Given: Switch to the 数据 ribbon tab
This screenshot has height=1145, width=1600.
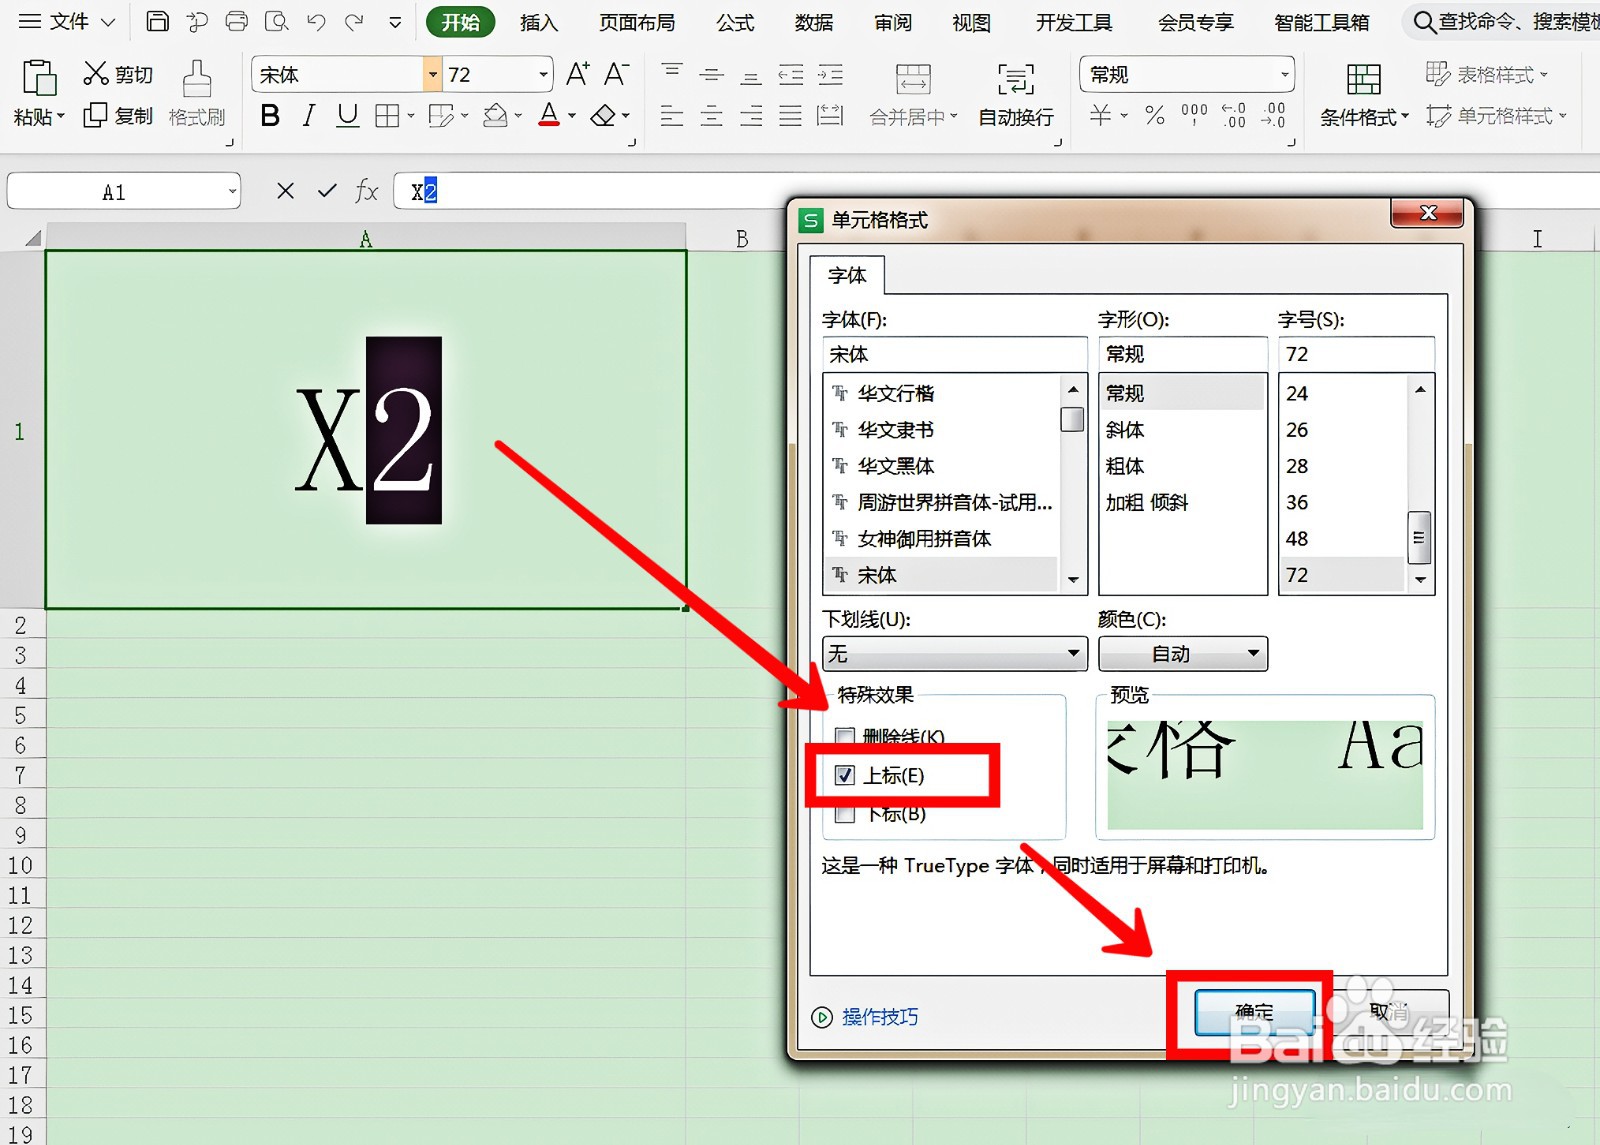Looking at the screenshot, I should coord(814,22).
